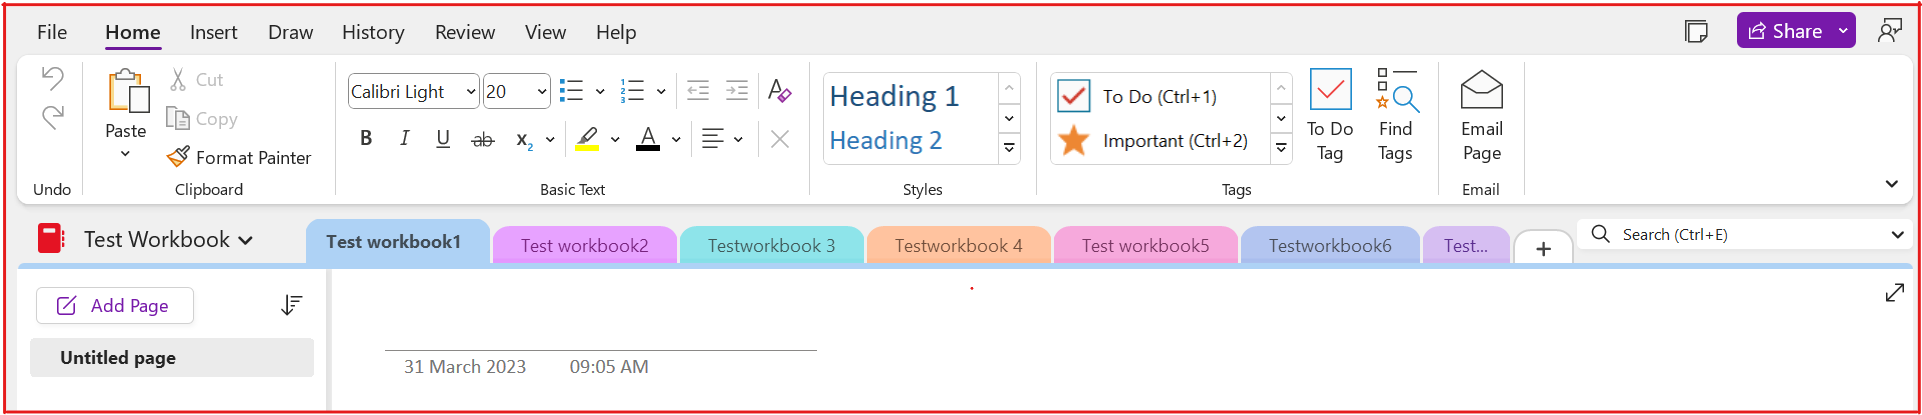Click the Paste clipboard icon

pos(128,90)
